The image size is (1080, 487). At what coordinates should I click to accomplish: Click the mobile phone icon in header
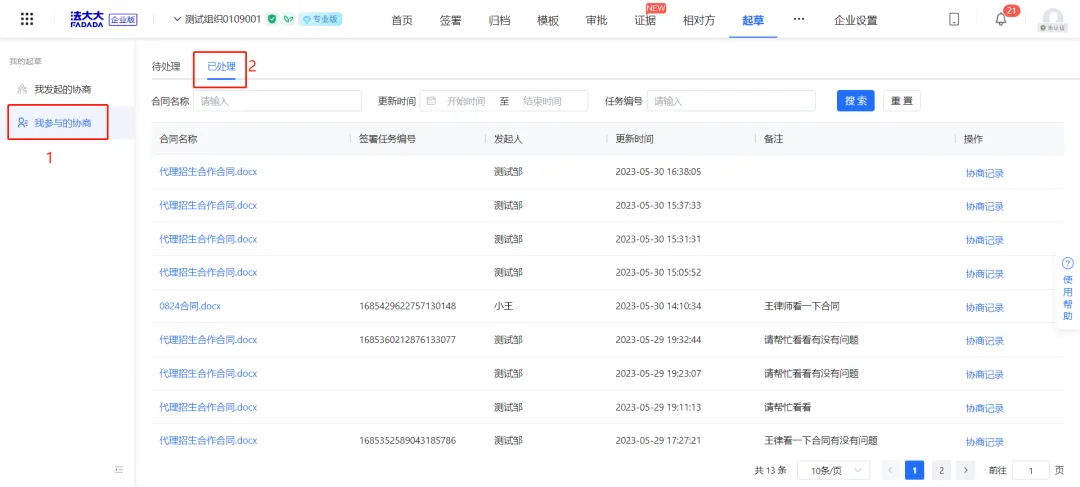coord(954,20)
